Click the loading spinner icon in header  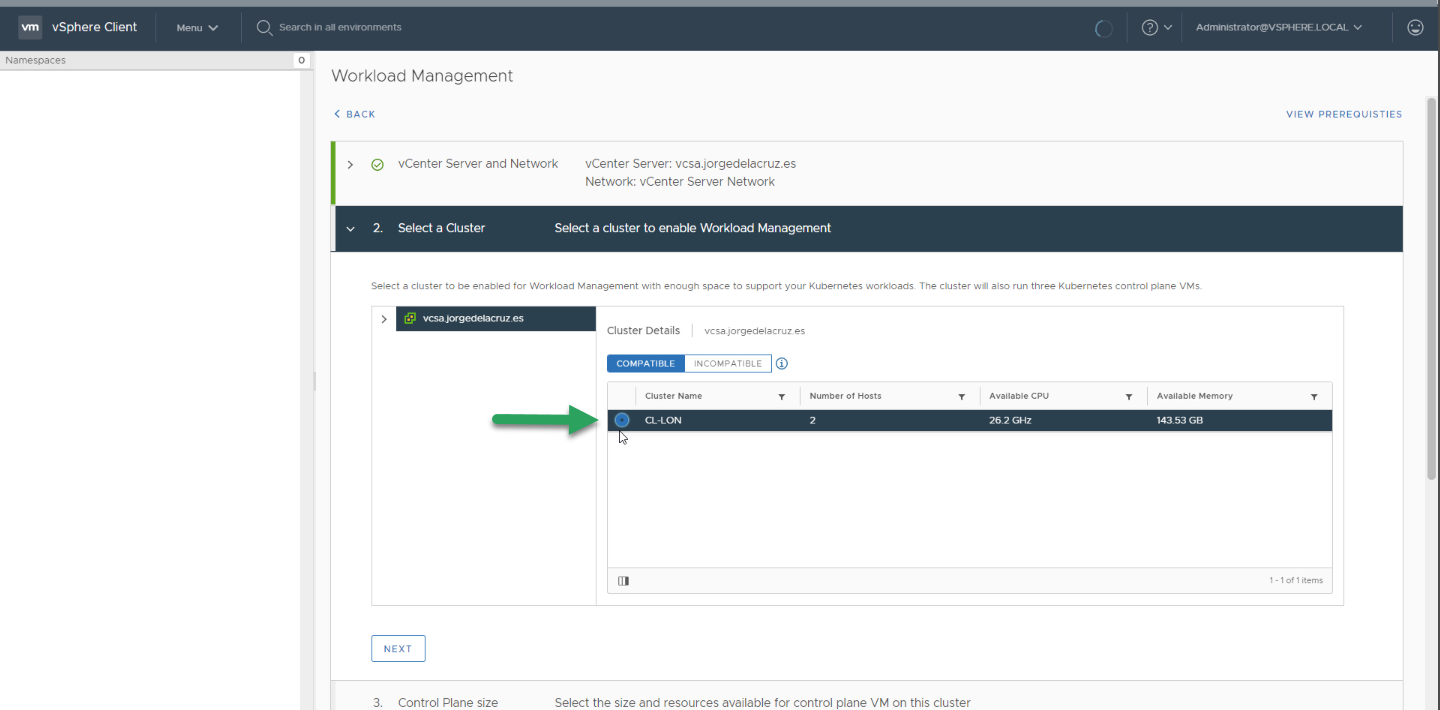[1104, 28]
